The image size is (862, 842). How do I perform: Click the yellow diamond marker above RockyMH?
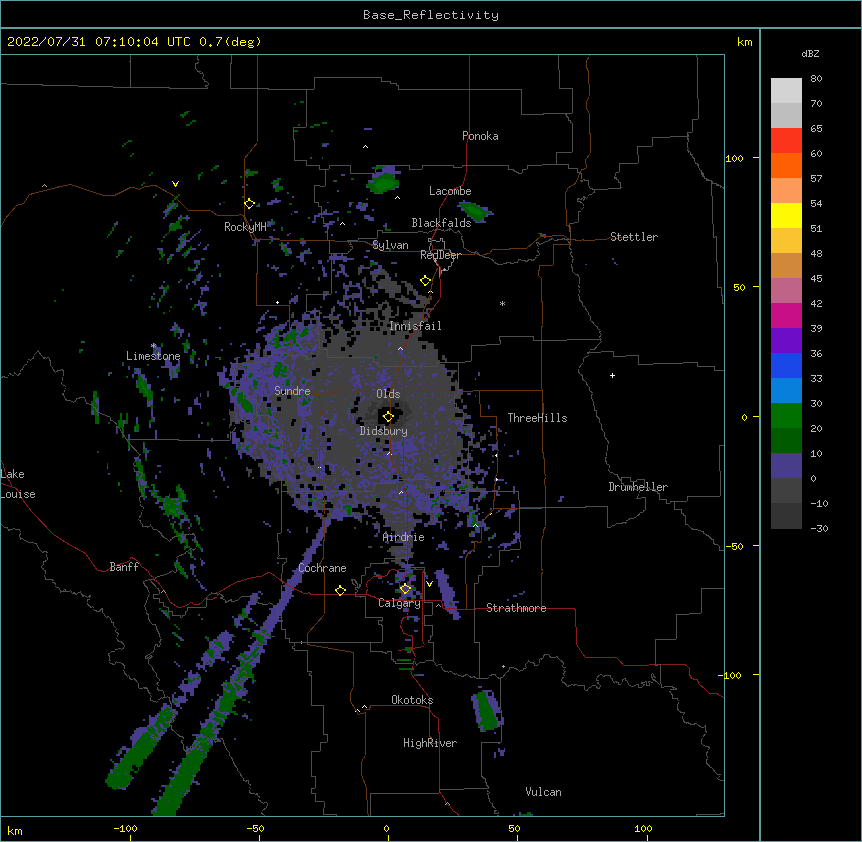[x=250, y=204]
